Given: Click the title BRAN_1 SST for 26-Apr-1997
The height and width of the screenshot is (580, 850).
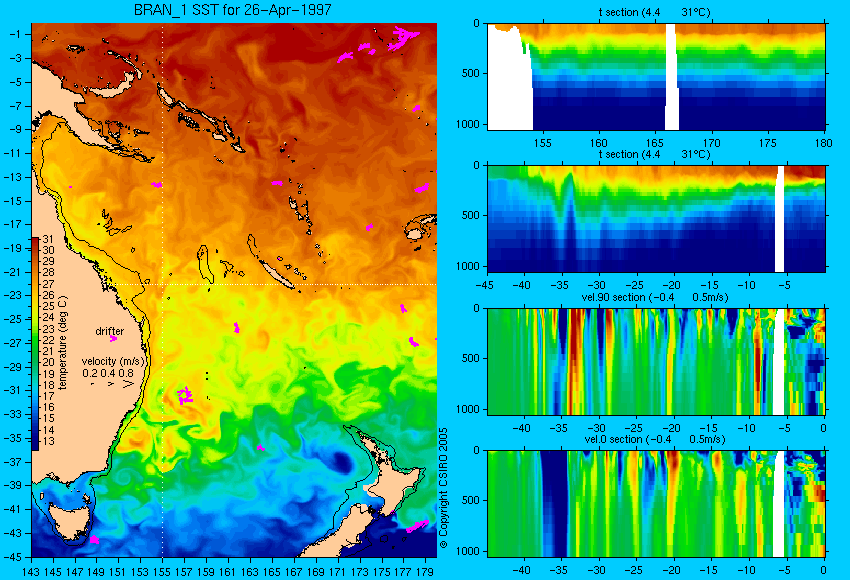Looking at the screenshot, I should (x=233, y=10).
